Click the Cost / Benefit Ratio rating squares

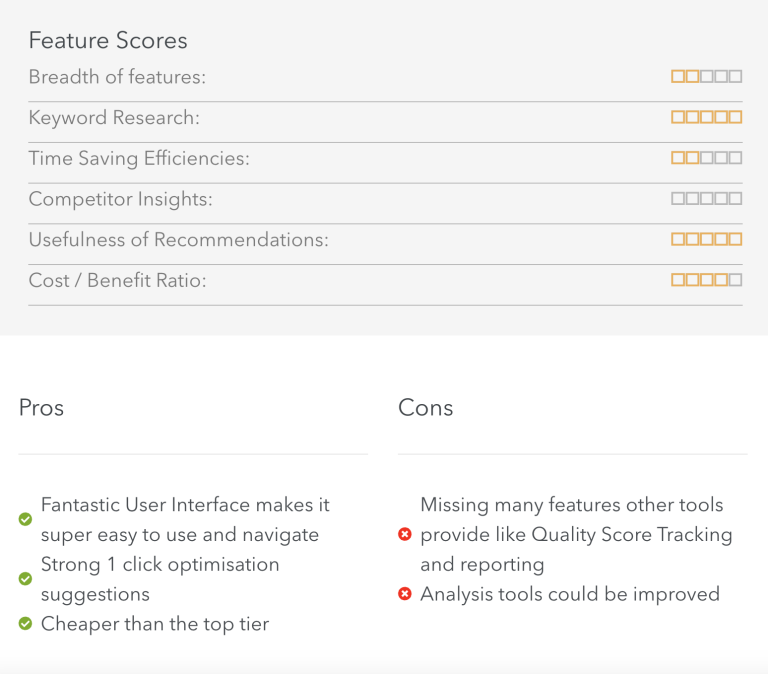click(706, 280)
